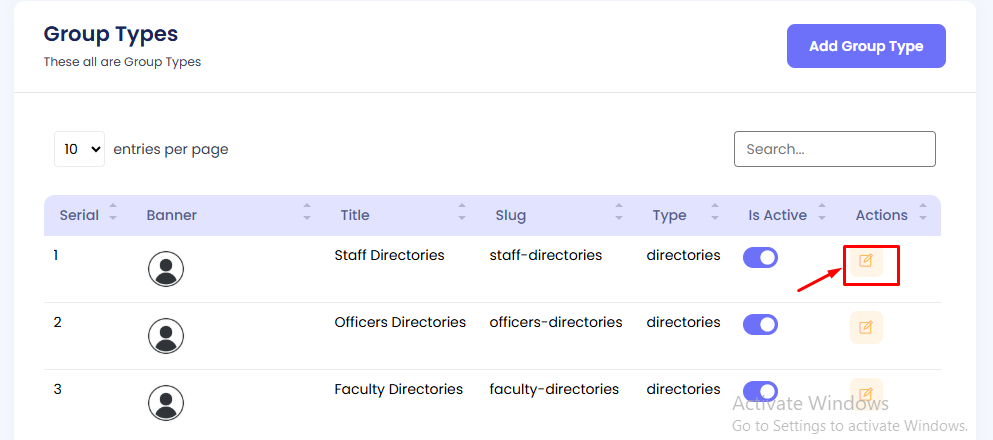Click edit icon for Faculty Directories
This screenshot has height=440, width=993.
coord(866,392)
